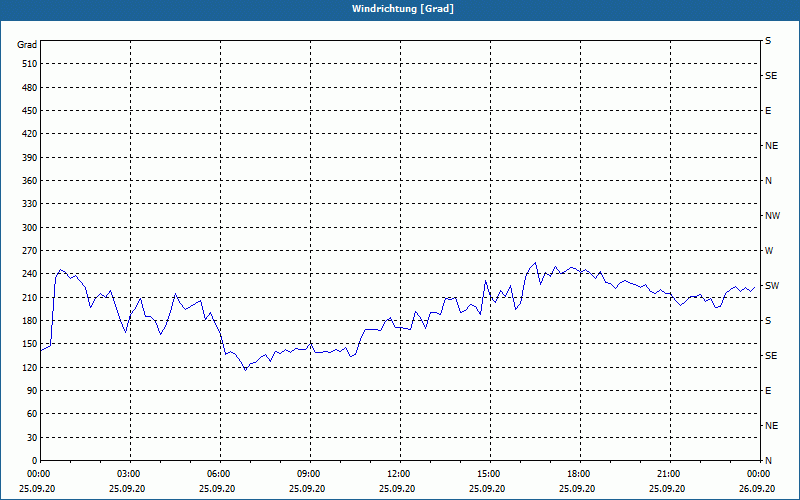Screen dimensions: 800x500
Task: Select the lower 'E' label beside 90
Action: coord(768,391)
